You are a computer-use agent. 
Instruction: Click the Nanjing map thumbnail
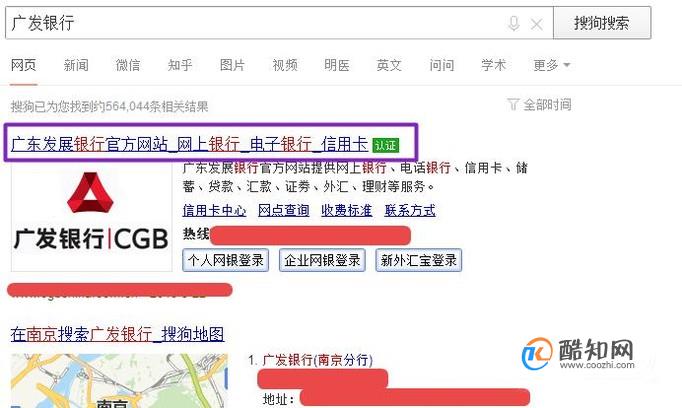coord(119,381)
